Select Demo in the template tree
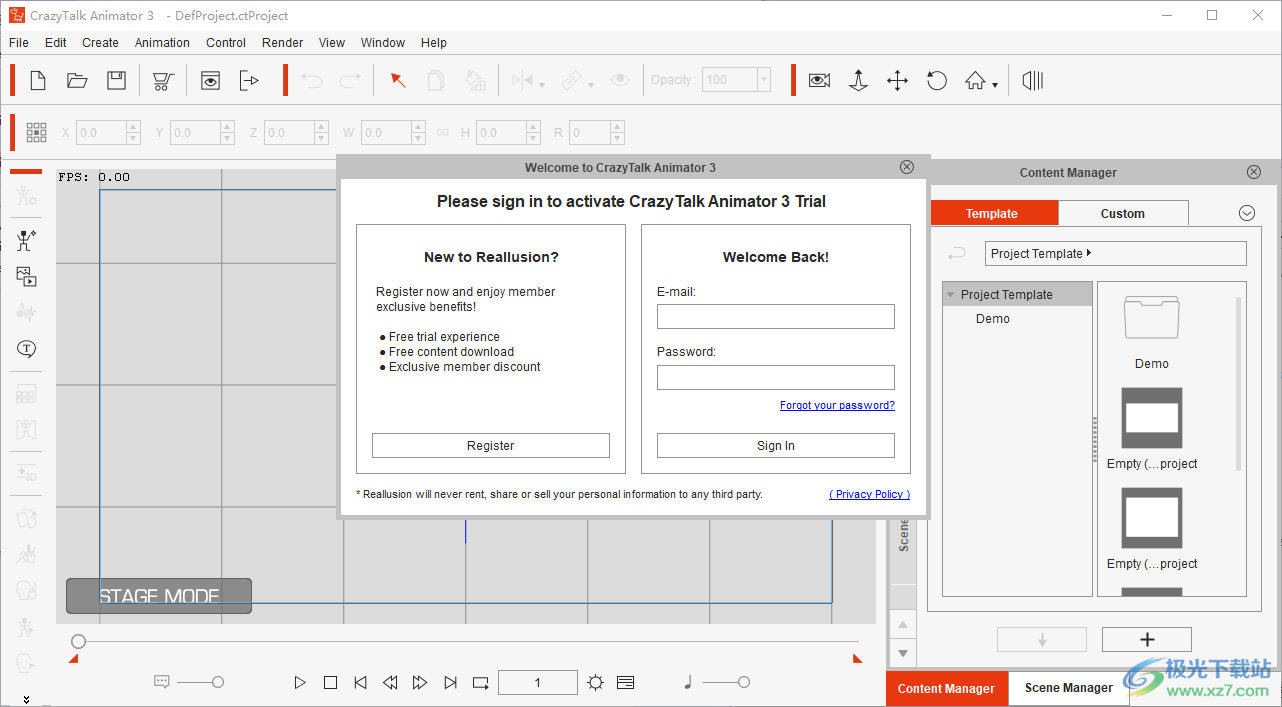Viewport: 1282px width, 707px height. (993, 318)
